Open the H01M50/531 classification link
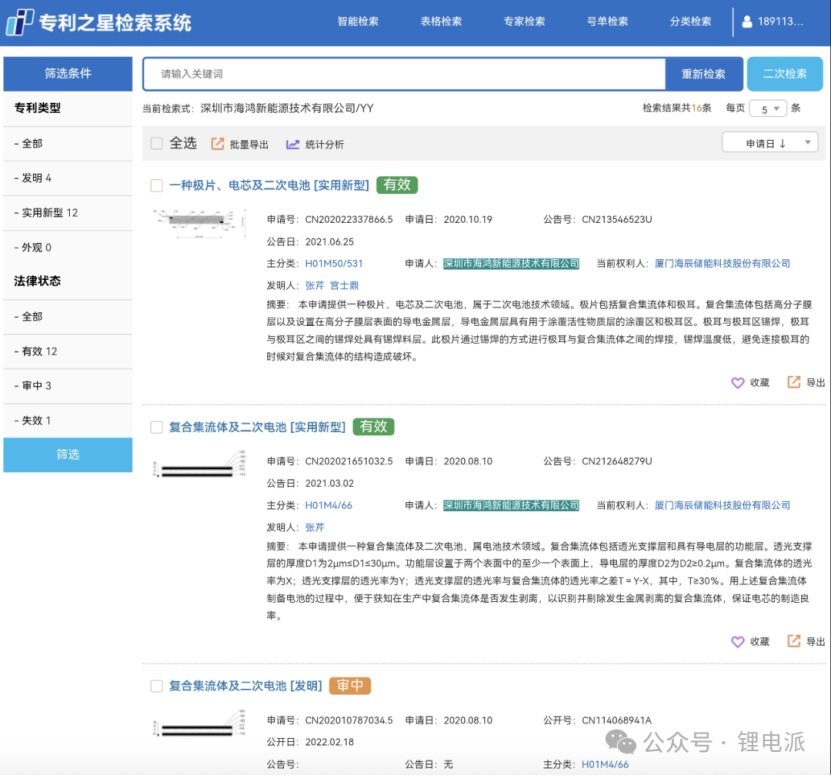The width and height of the screenshot is (831, 776). tap(334, 264)
